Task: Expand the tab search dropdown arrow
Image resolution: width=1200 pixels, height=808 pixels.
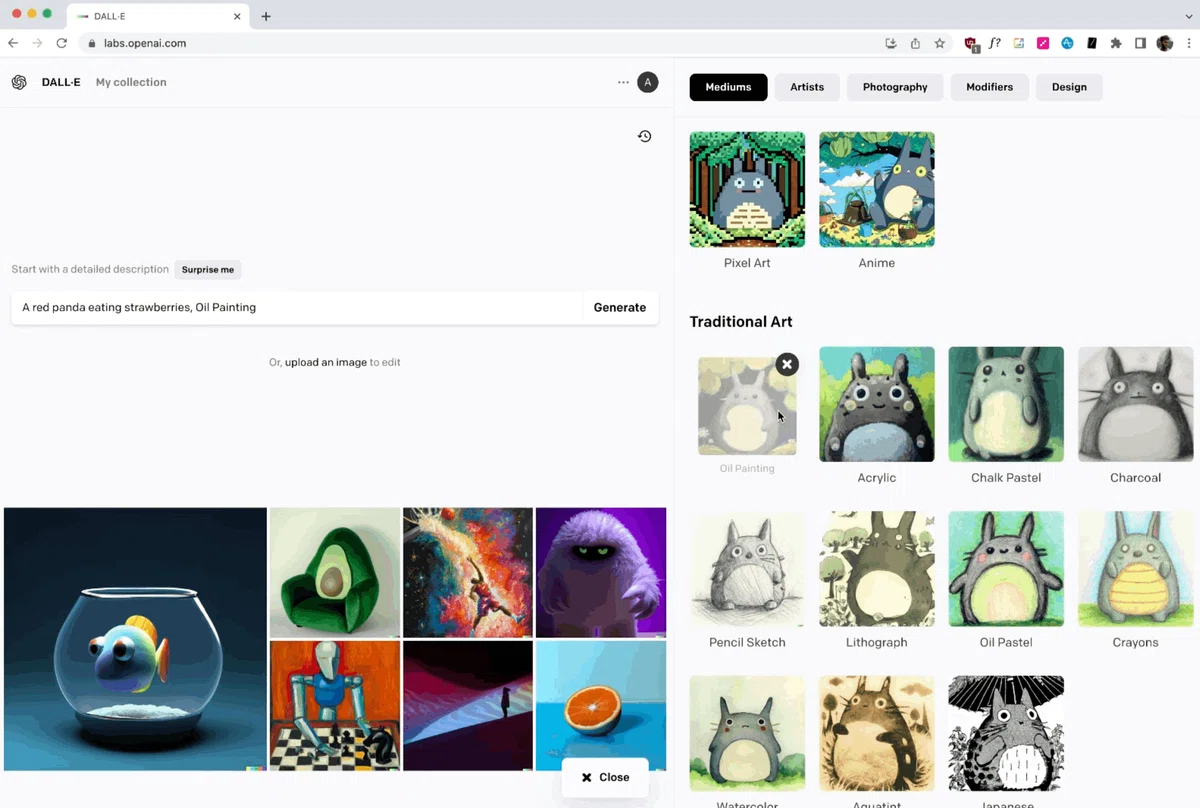Action: 1189,16
